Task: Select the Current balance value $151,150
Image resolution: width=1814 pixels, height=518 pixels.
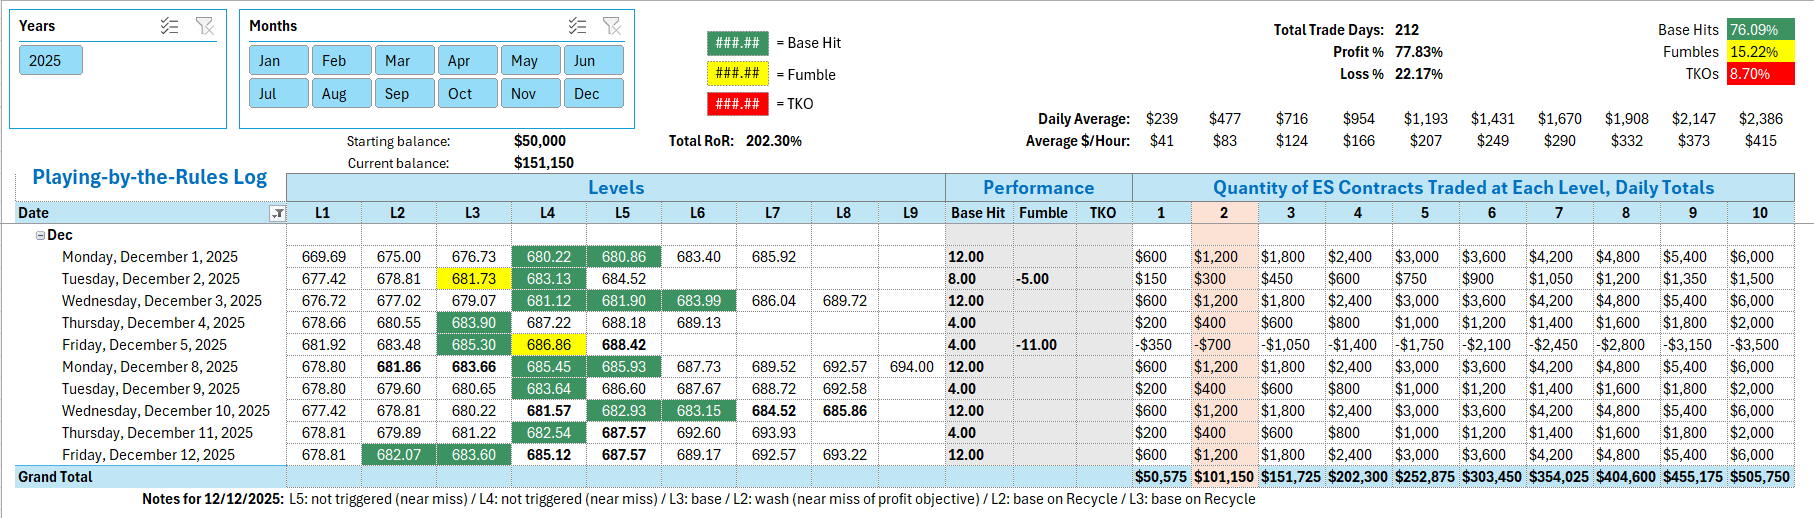Action: 543,163
